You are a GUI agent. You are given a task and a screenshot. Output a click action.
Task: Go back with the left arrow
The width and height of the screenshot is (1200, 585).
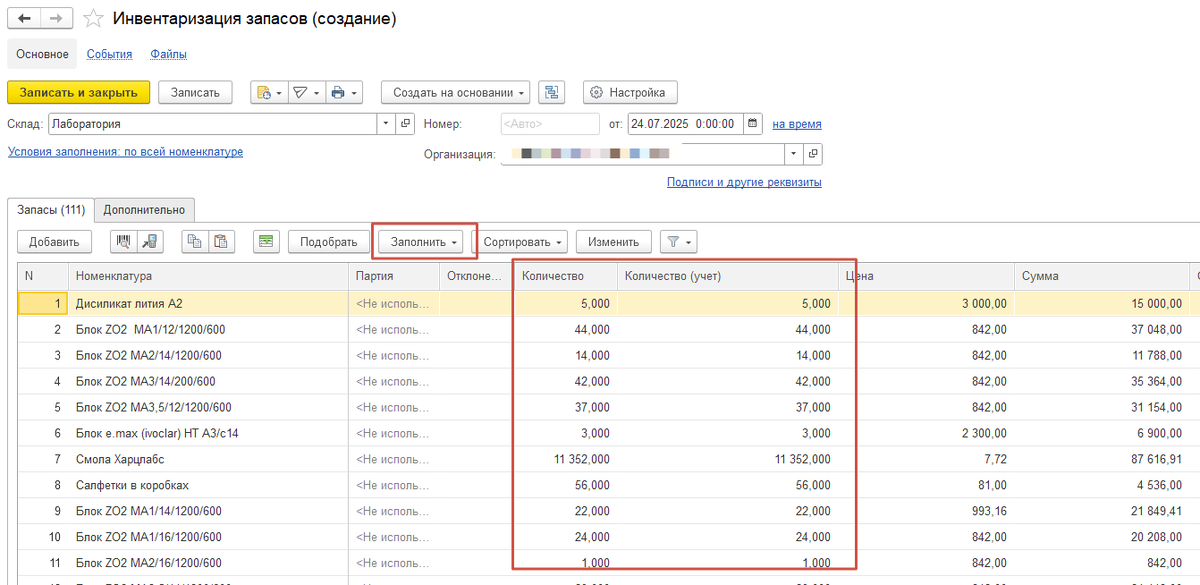click(24, 19)
